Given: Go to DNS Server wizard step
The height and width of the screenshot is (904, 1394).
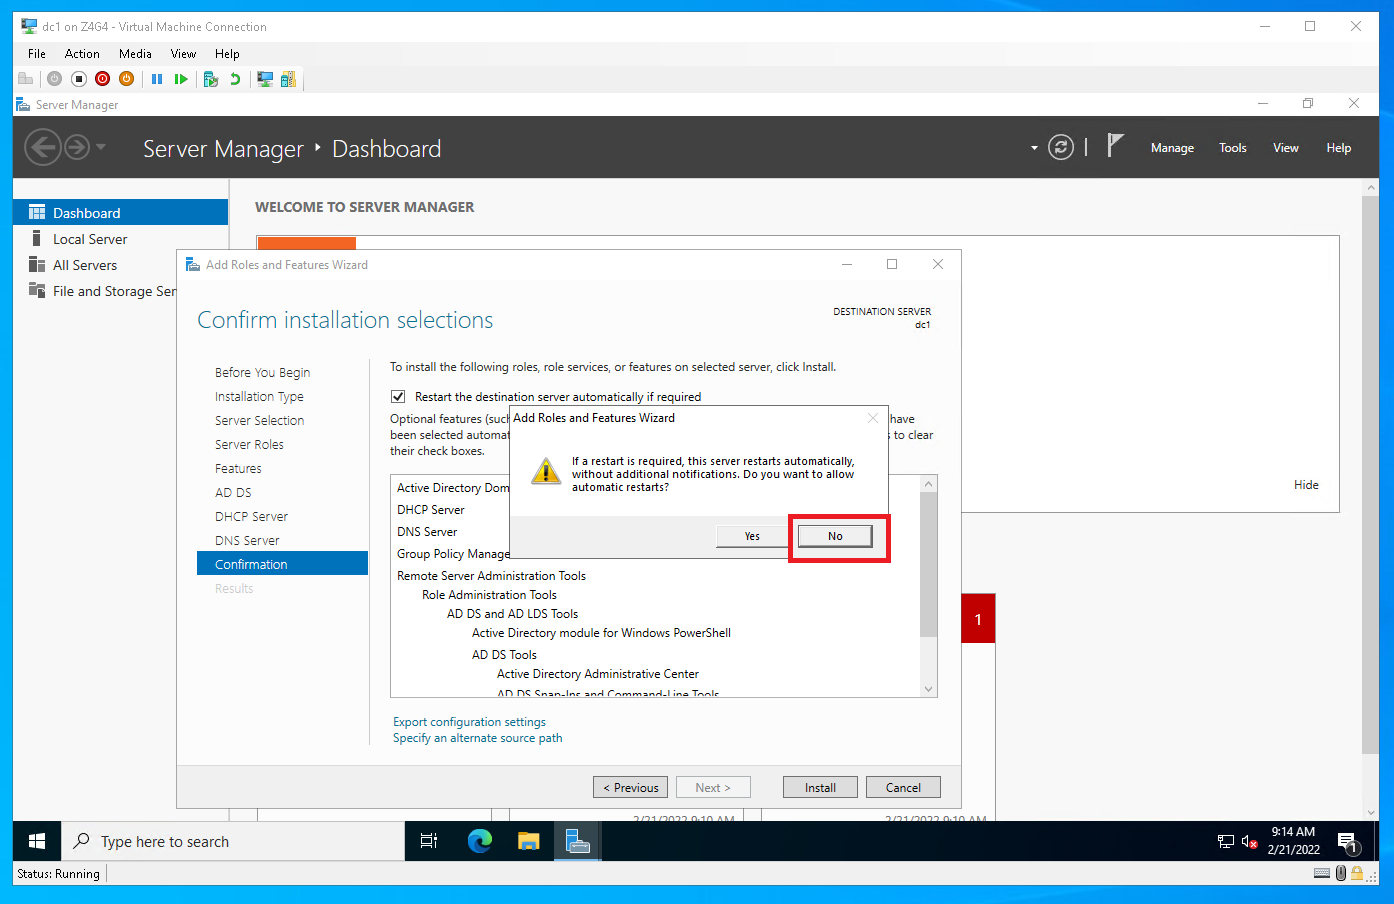Looking at the screenshot, I should [247, 540].
